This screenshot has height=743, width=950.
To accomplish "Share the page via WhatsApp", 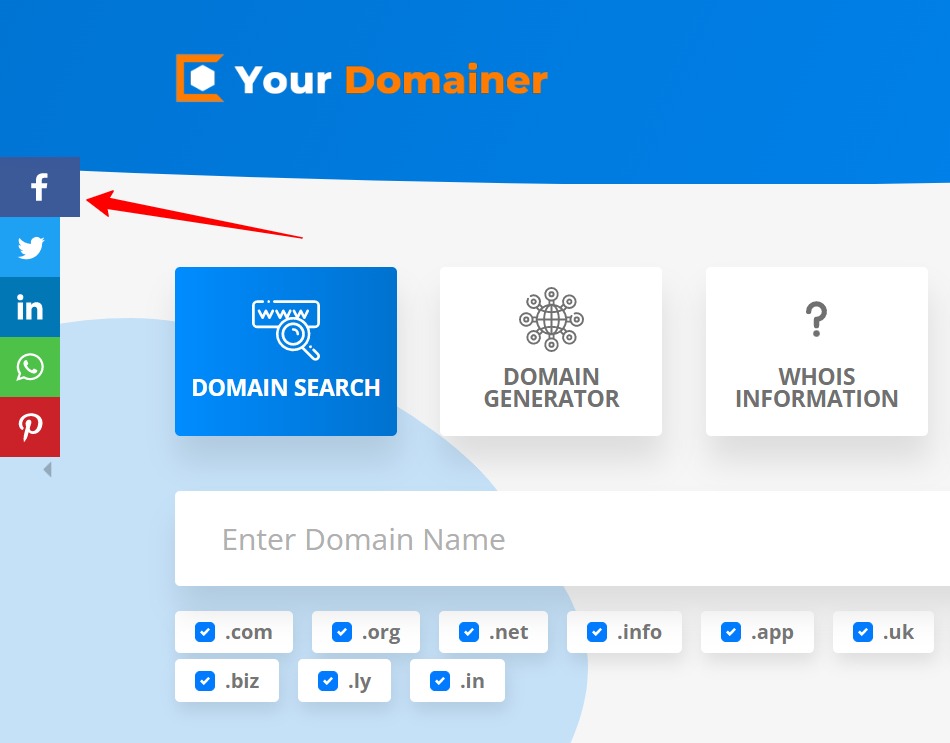I will [30, 367].
